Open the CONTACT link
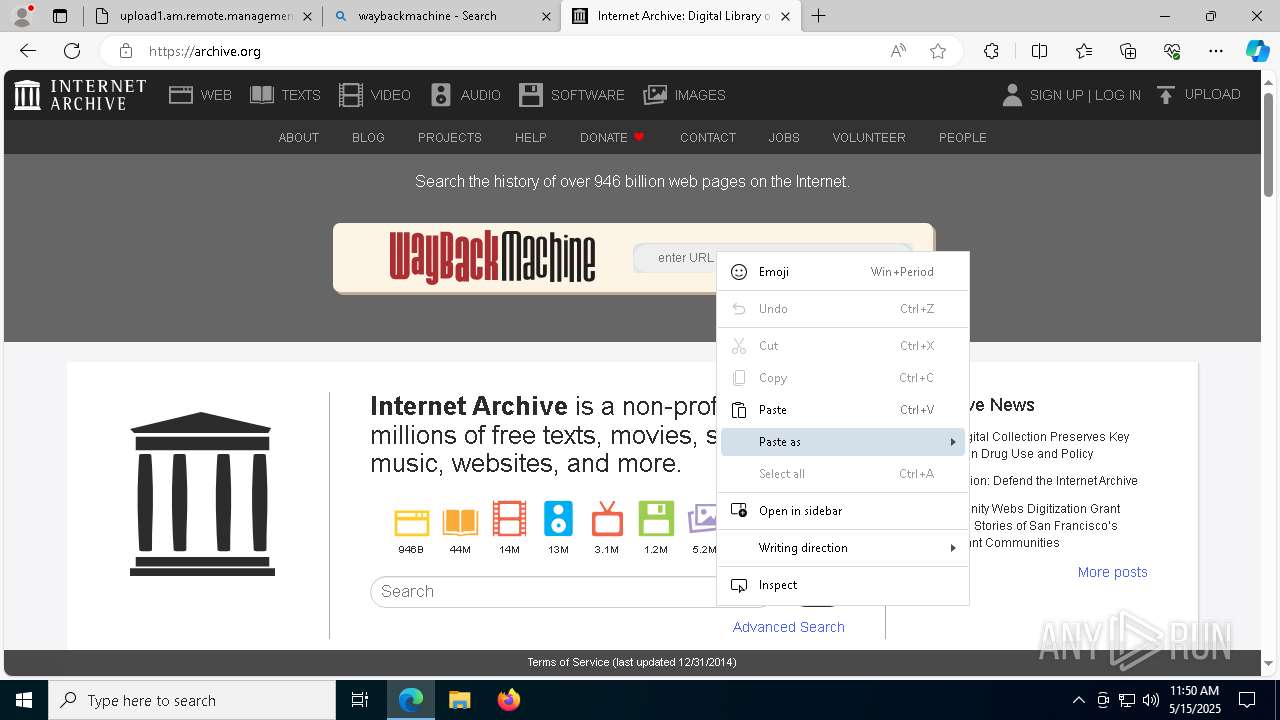The height and width of the screenshot is (720, 1280). [708, 138]
